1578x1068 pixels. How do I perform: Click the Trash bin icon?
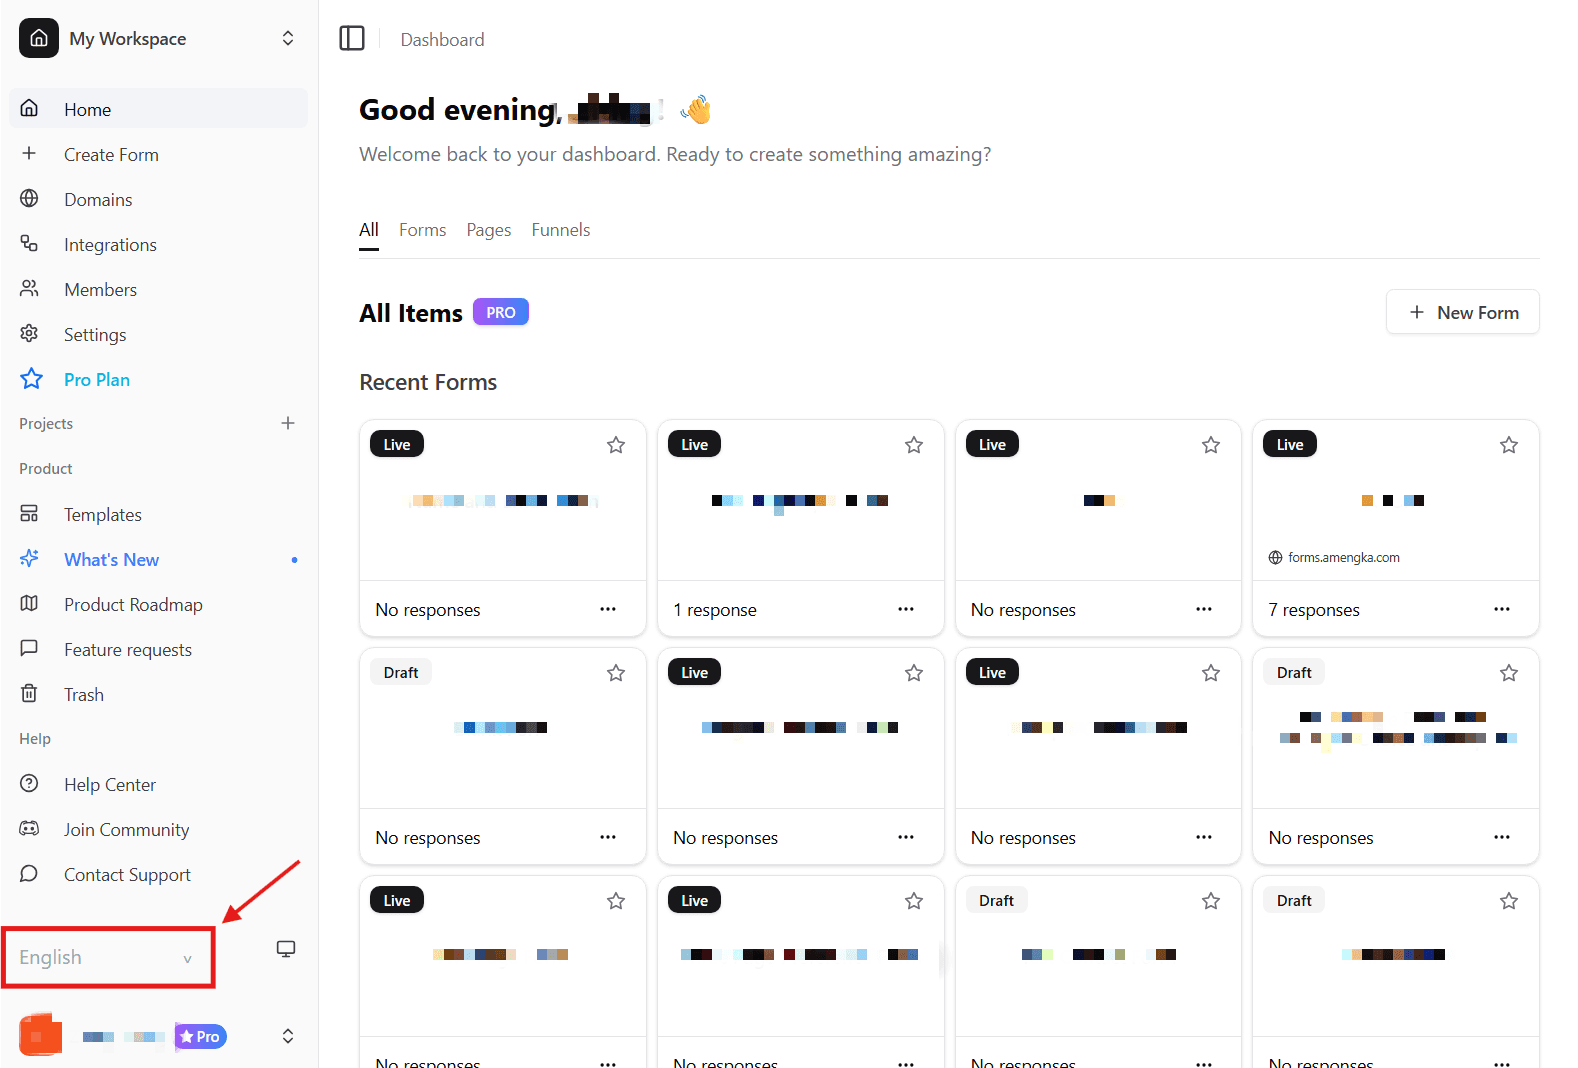click(x=29, y=693)
